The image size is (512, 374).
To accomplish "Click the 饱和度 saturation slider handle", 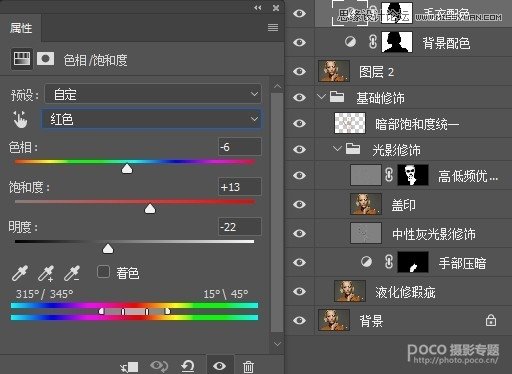I will [x=150, y=209].
